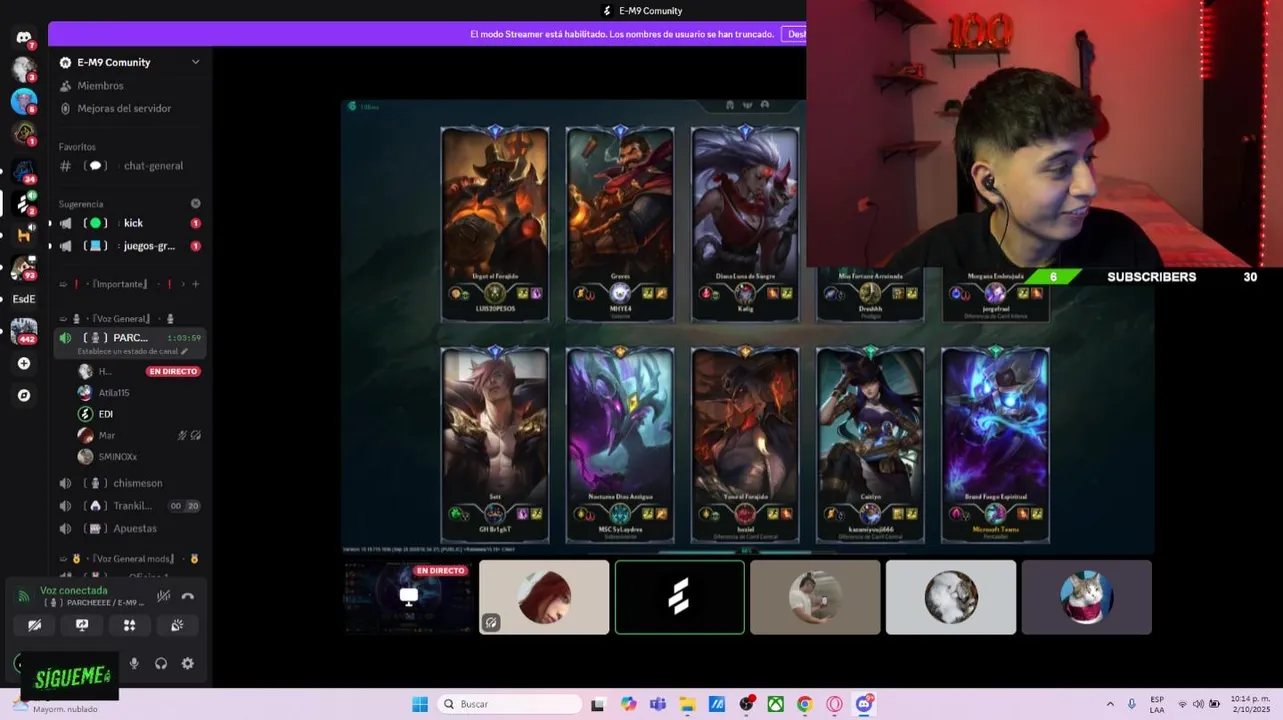
Task: Join the Tranquil... voice channel
Action: tap(130, 506)
